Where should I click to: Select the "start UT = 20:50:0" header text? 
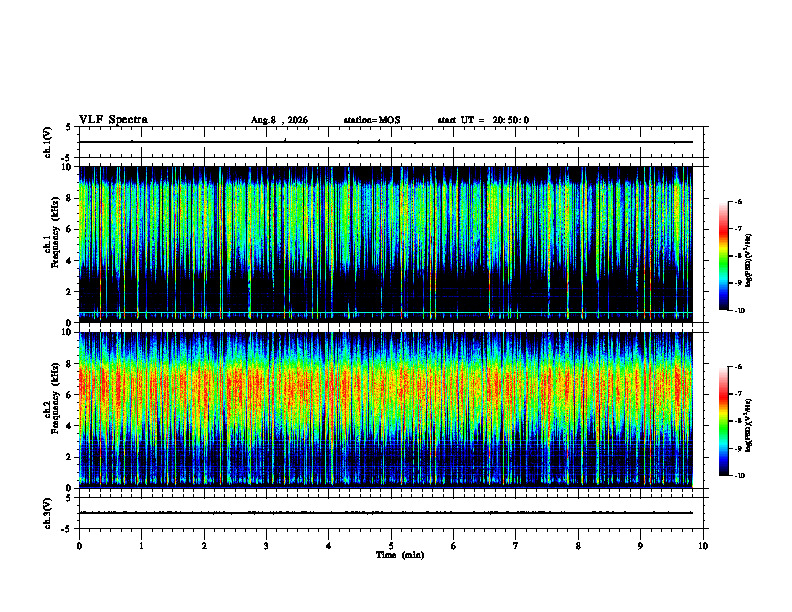483,120
